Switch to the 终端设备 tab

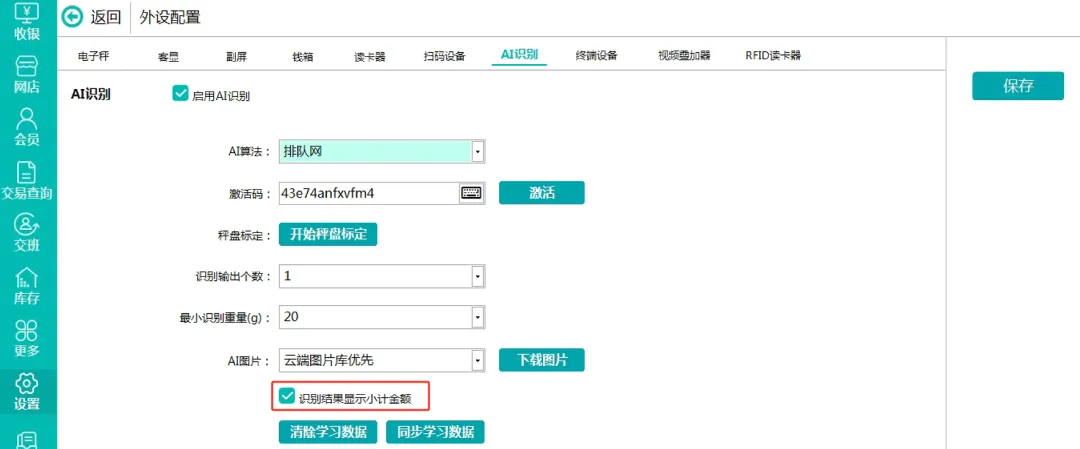pos(596,56)
